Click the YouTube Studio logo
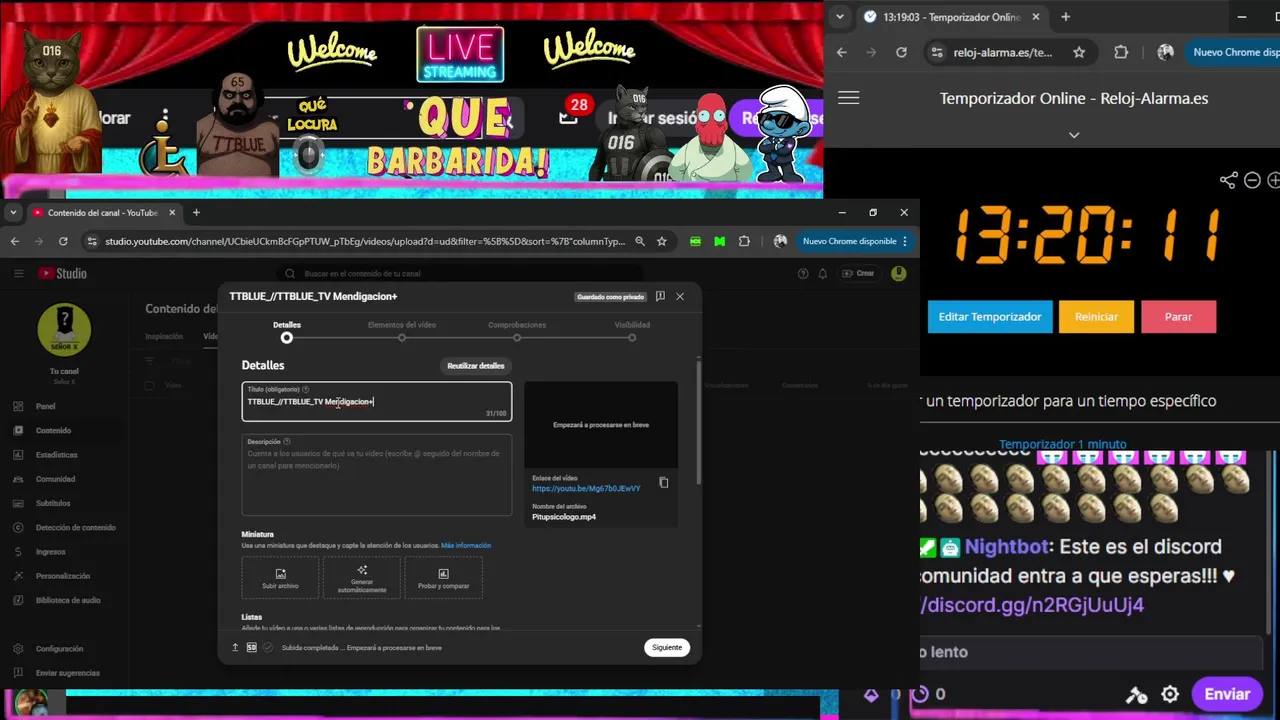This screenshot has height=720, width=1280. [63, 273]
